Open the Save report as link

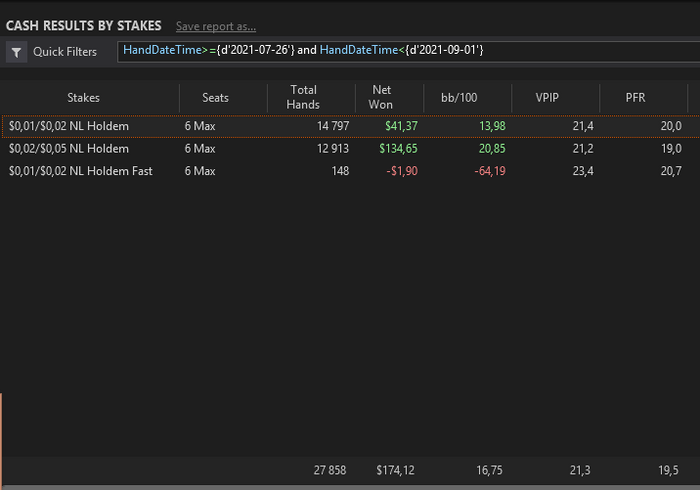tap(216, 26)
